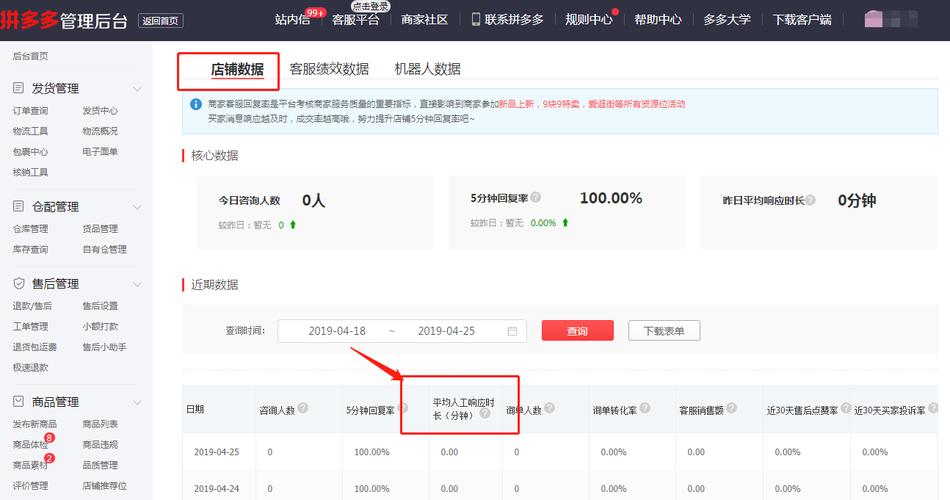Switch to 店铺数据 tab
Screen dimensions: 950x500
tap(237, 69)
